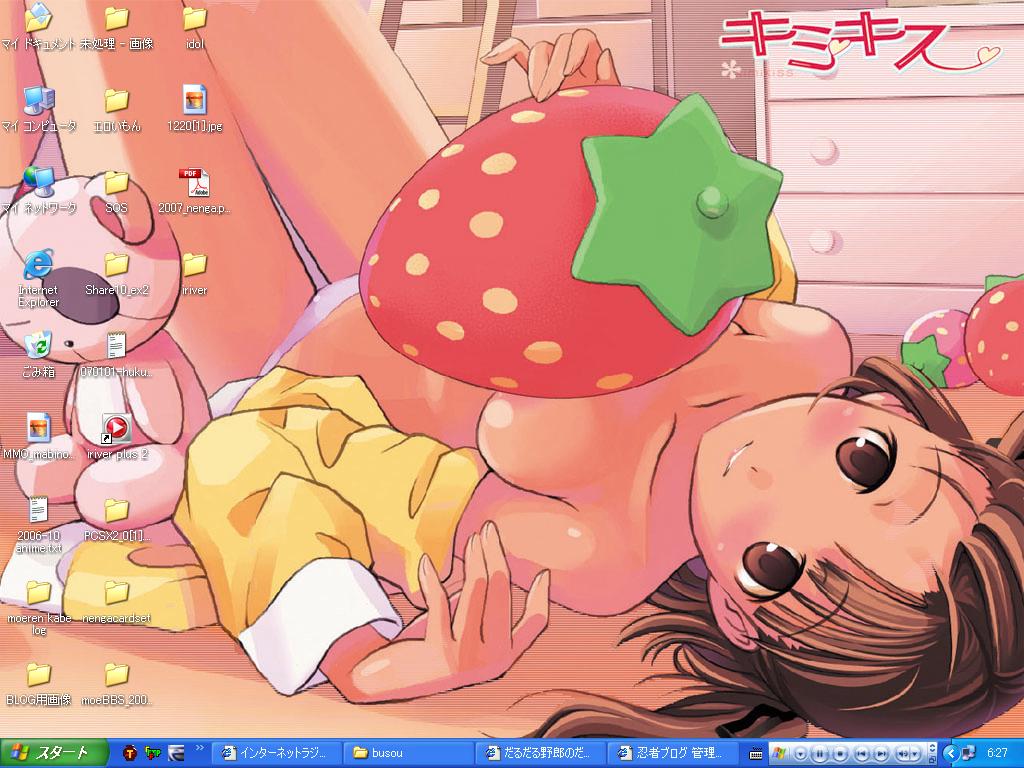The width and height of the screenshot is (1024, 768).
Task: Select the 070101-huku text file
Action: (116, 355)
